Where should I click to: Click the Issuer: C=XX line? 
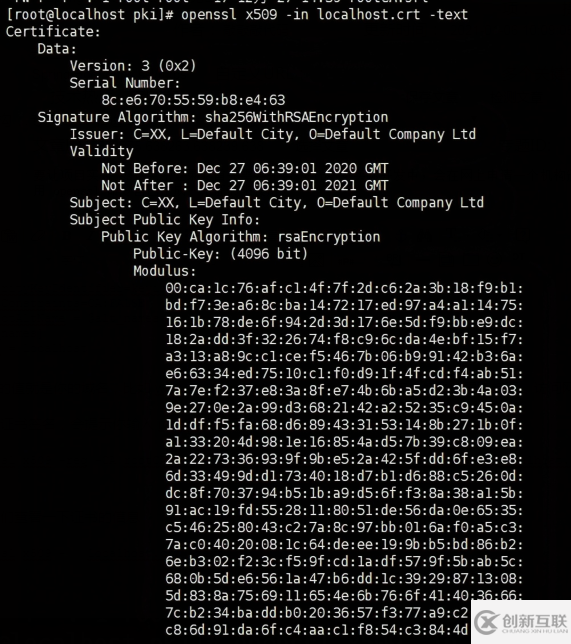273,134
